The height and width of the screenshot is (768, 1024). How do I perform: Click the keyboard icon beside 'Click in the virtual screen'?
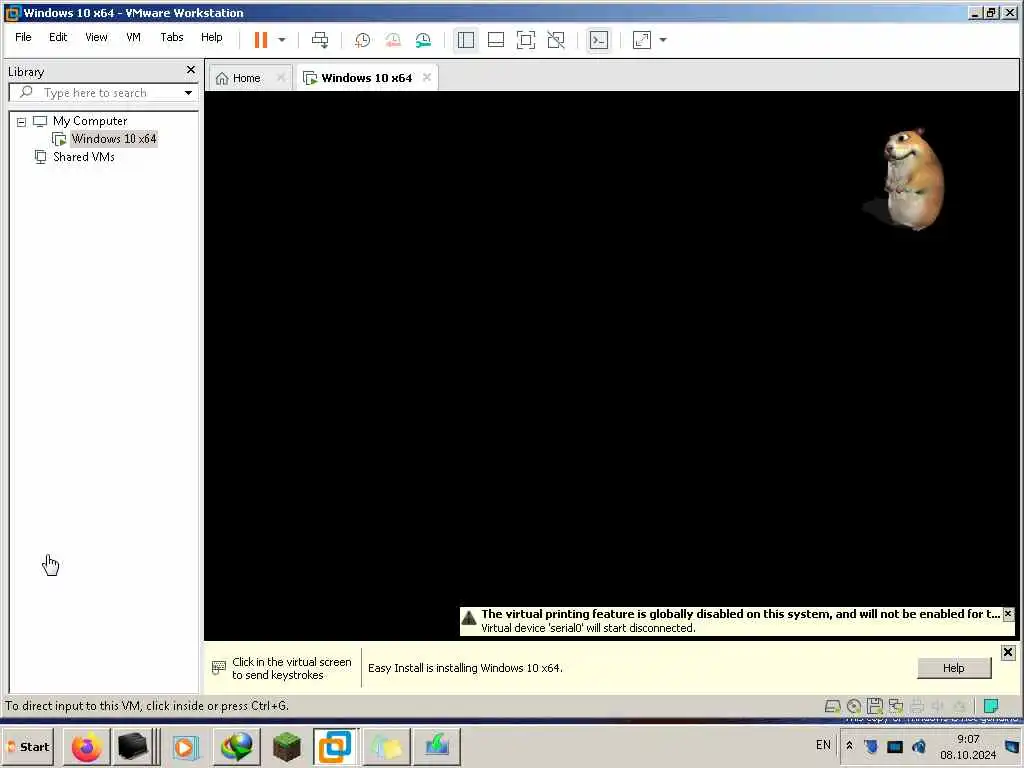pos(219,667)
